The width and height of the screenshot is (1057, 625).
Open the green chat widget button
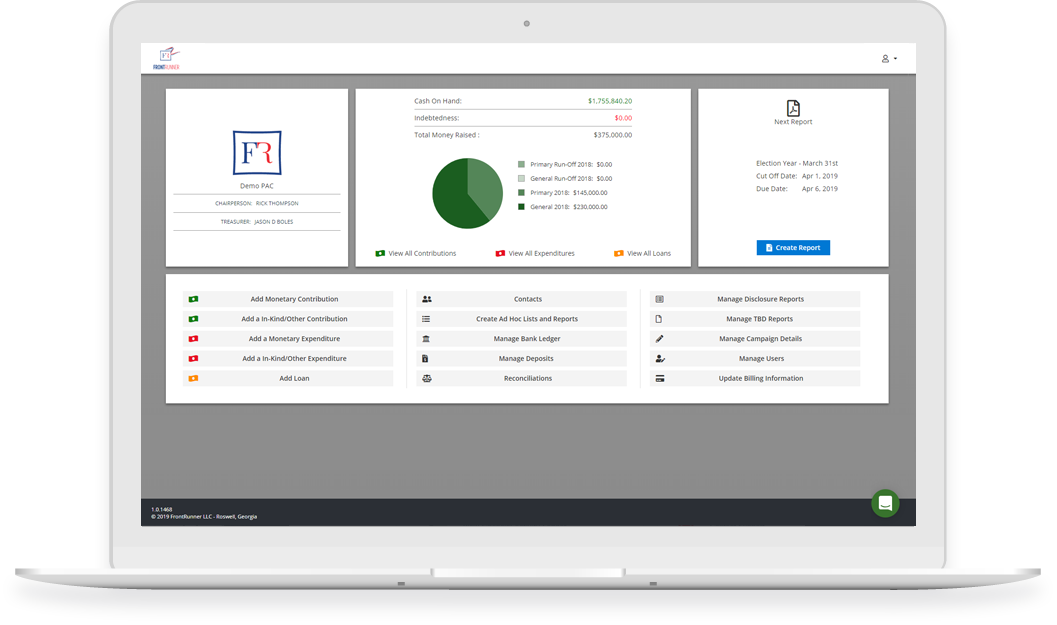point(885,503)
